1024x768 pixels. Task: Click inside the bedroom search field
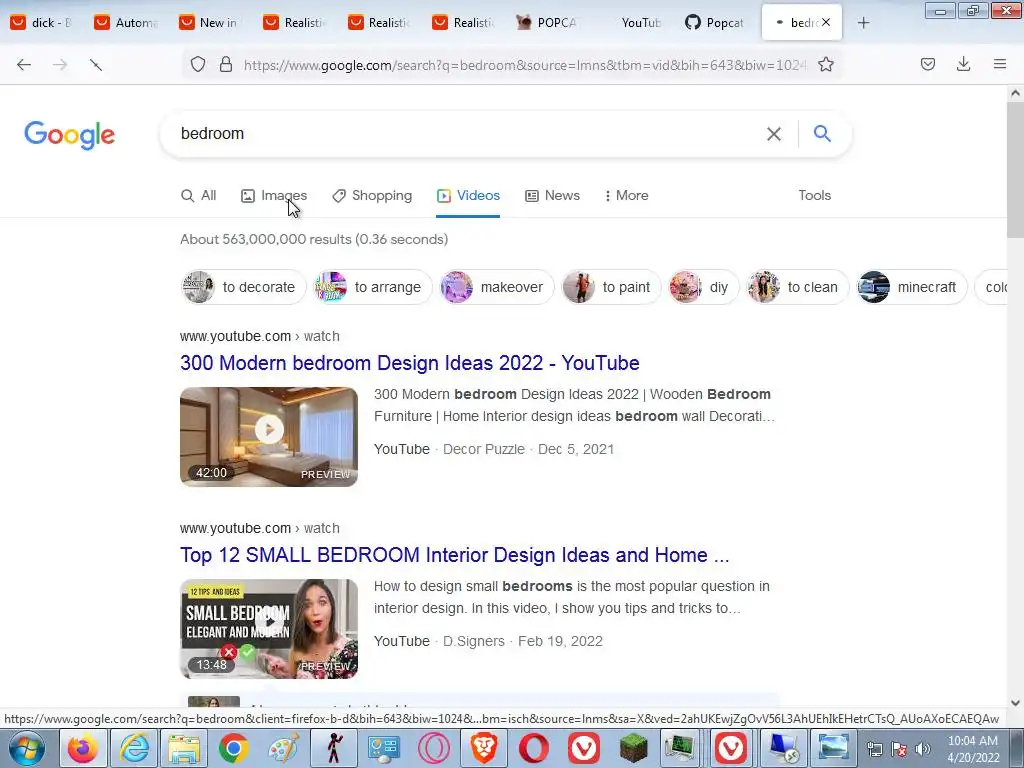click(x=457, y=134)
